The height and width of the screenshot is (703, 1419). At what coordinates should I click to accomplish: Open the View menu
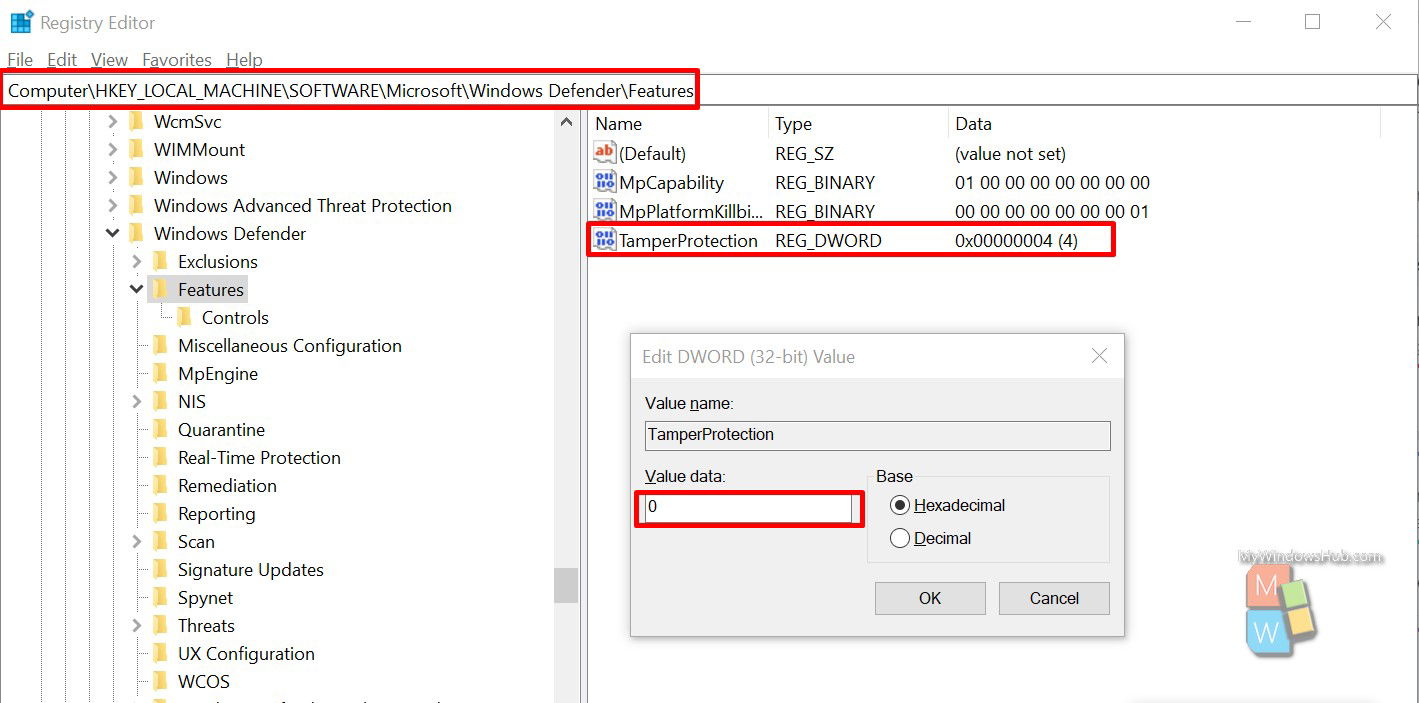pos(110,60)
